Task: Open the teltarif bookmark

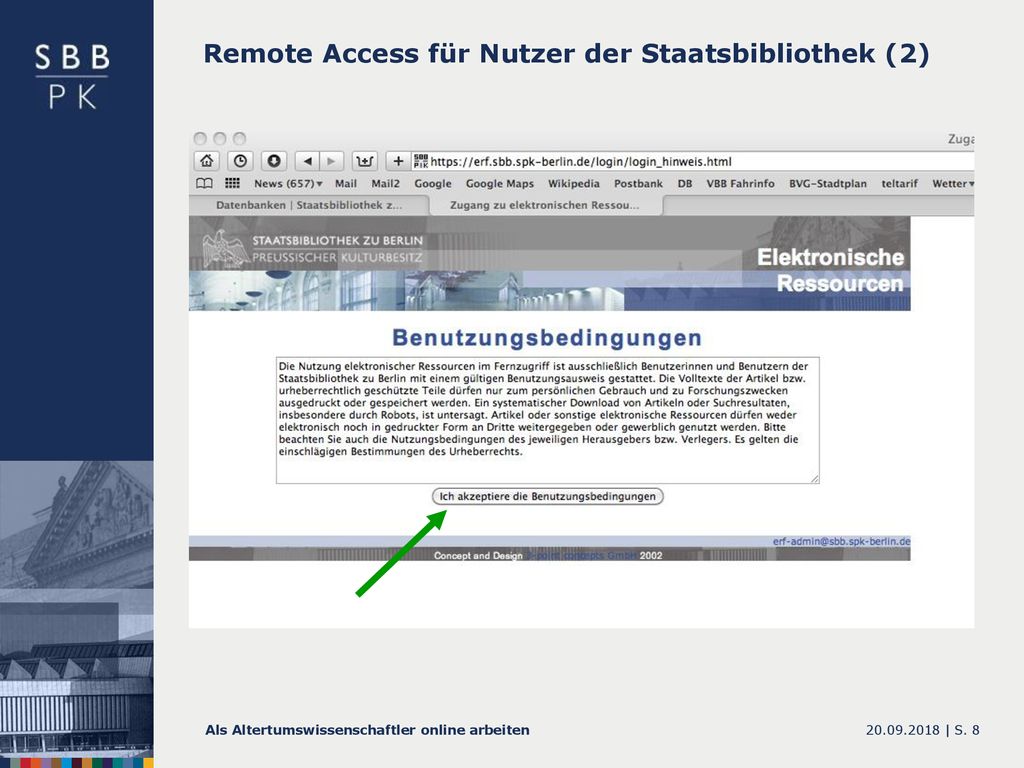Action: (x=899, y=184)
